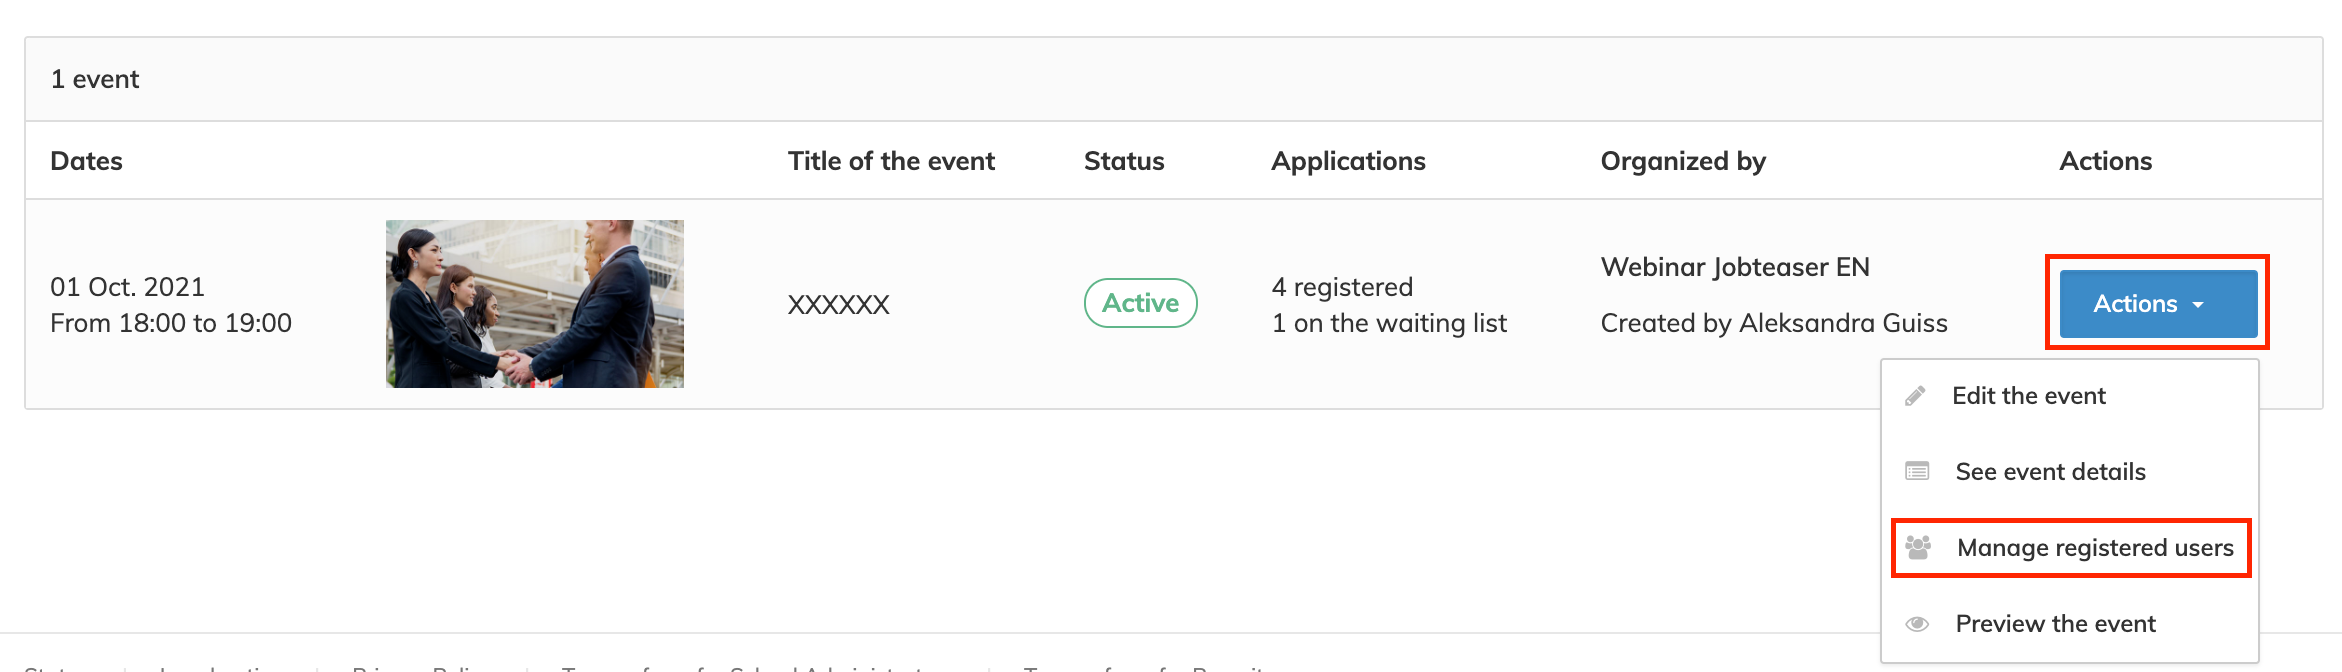
Task: Open the event titled XXXXXX
Action: (x=838, y=305)
